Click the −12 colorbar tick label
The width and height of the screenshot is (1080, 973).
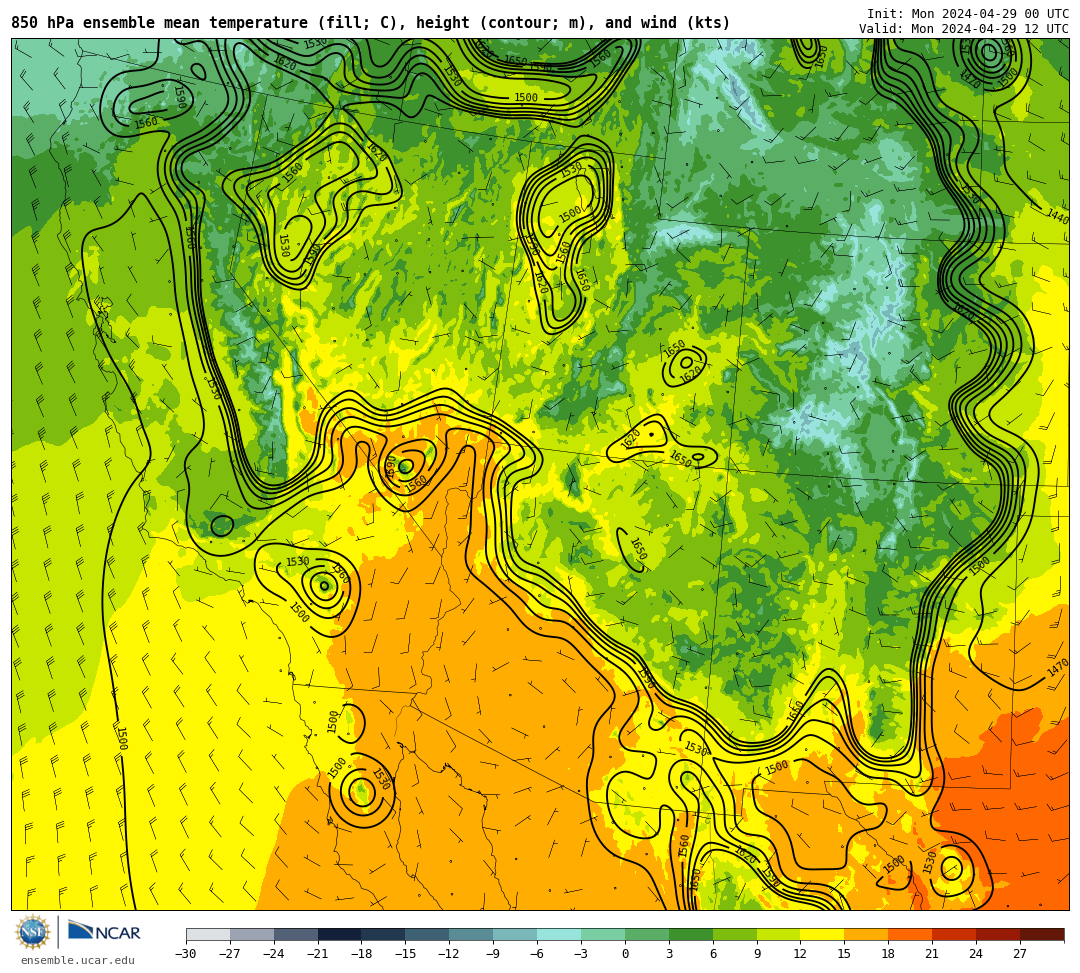pyautogui.click(x=449, y=954)
